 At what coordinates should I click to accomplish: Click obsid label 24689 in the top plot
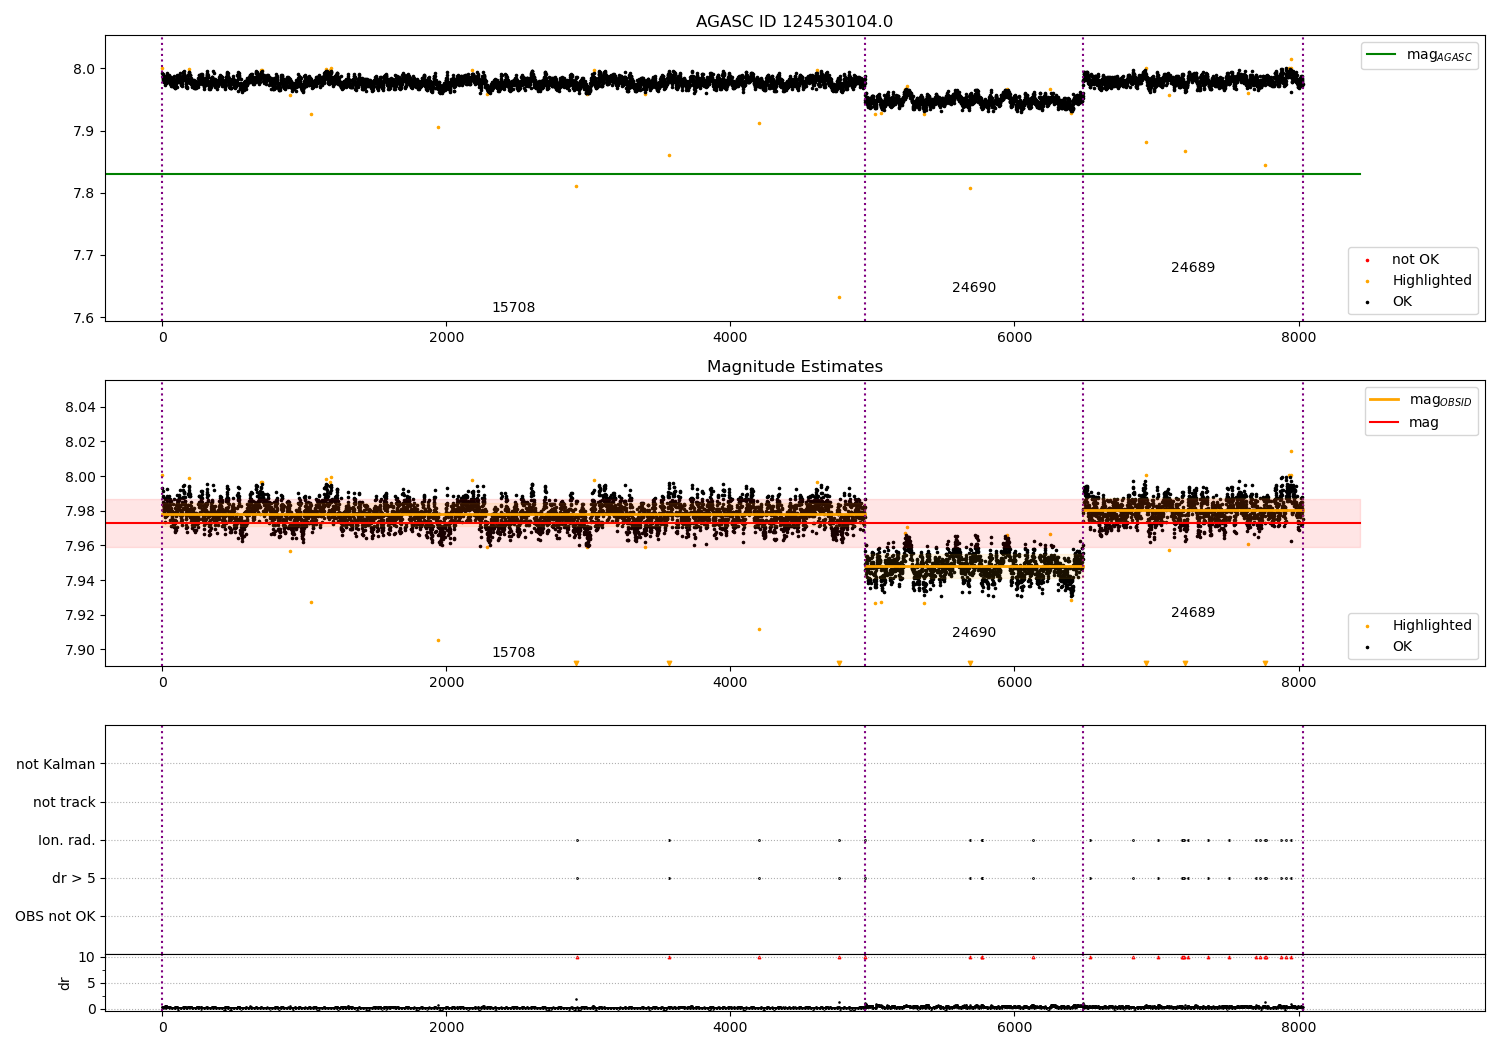tap(1192, 268)
